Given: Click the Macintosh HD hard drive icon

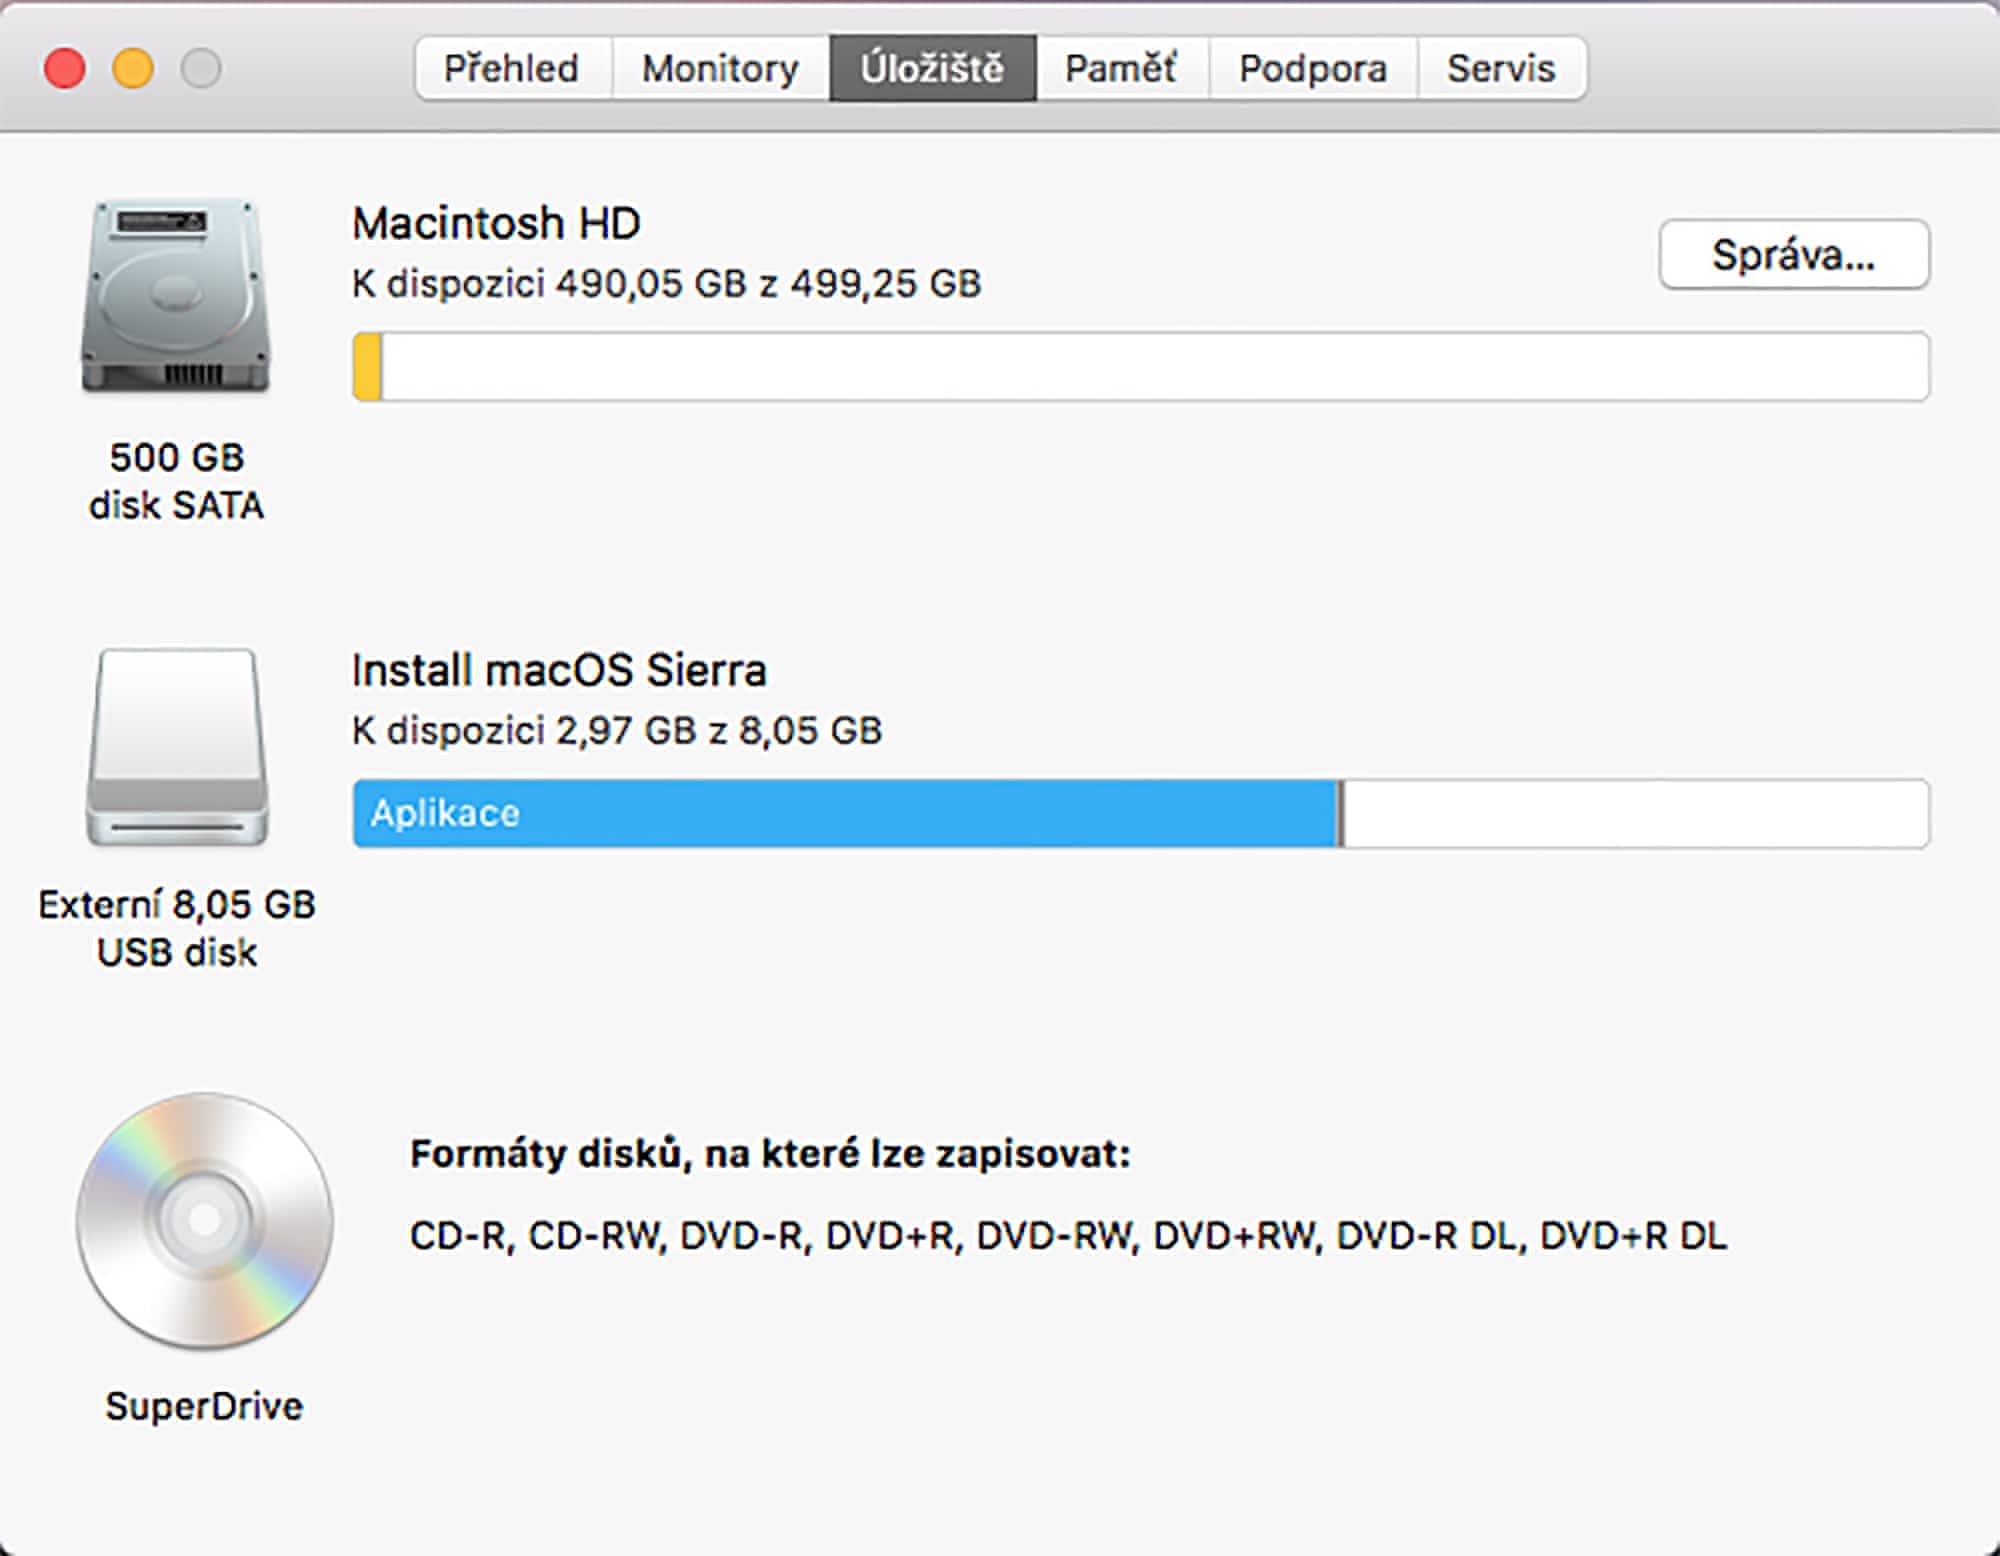Looking at the screenshot, I should point(176,296).
